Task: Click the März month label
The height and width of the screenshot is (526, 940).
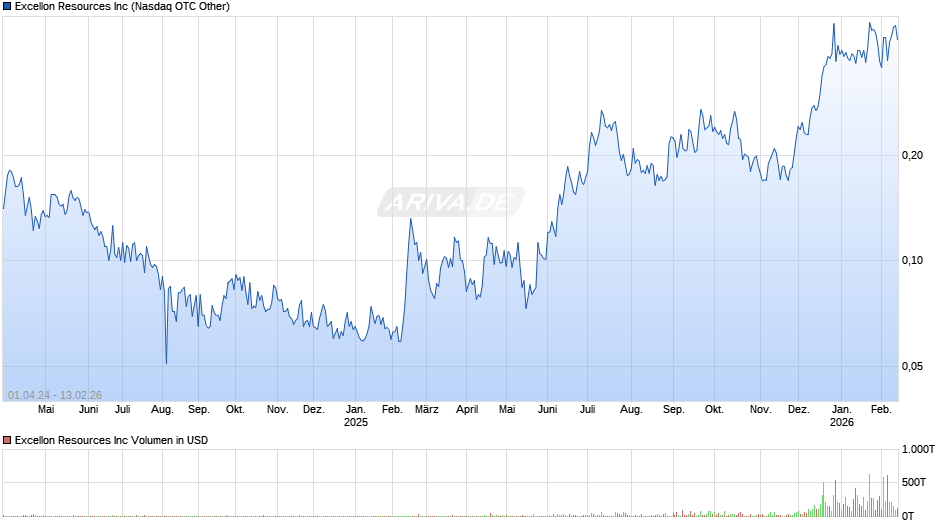Action: 427,409
